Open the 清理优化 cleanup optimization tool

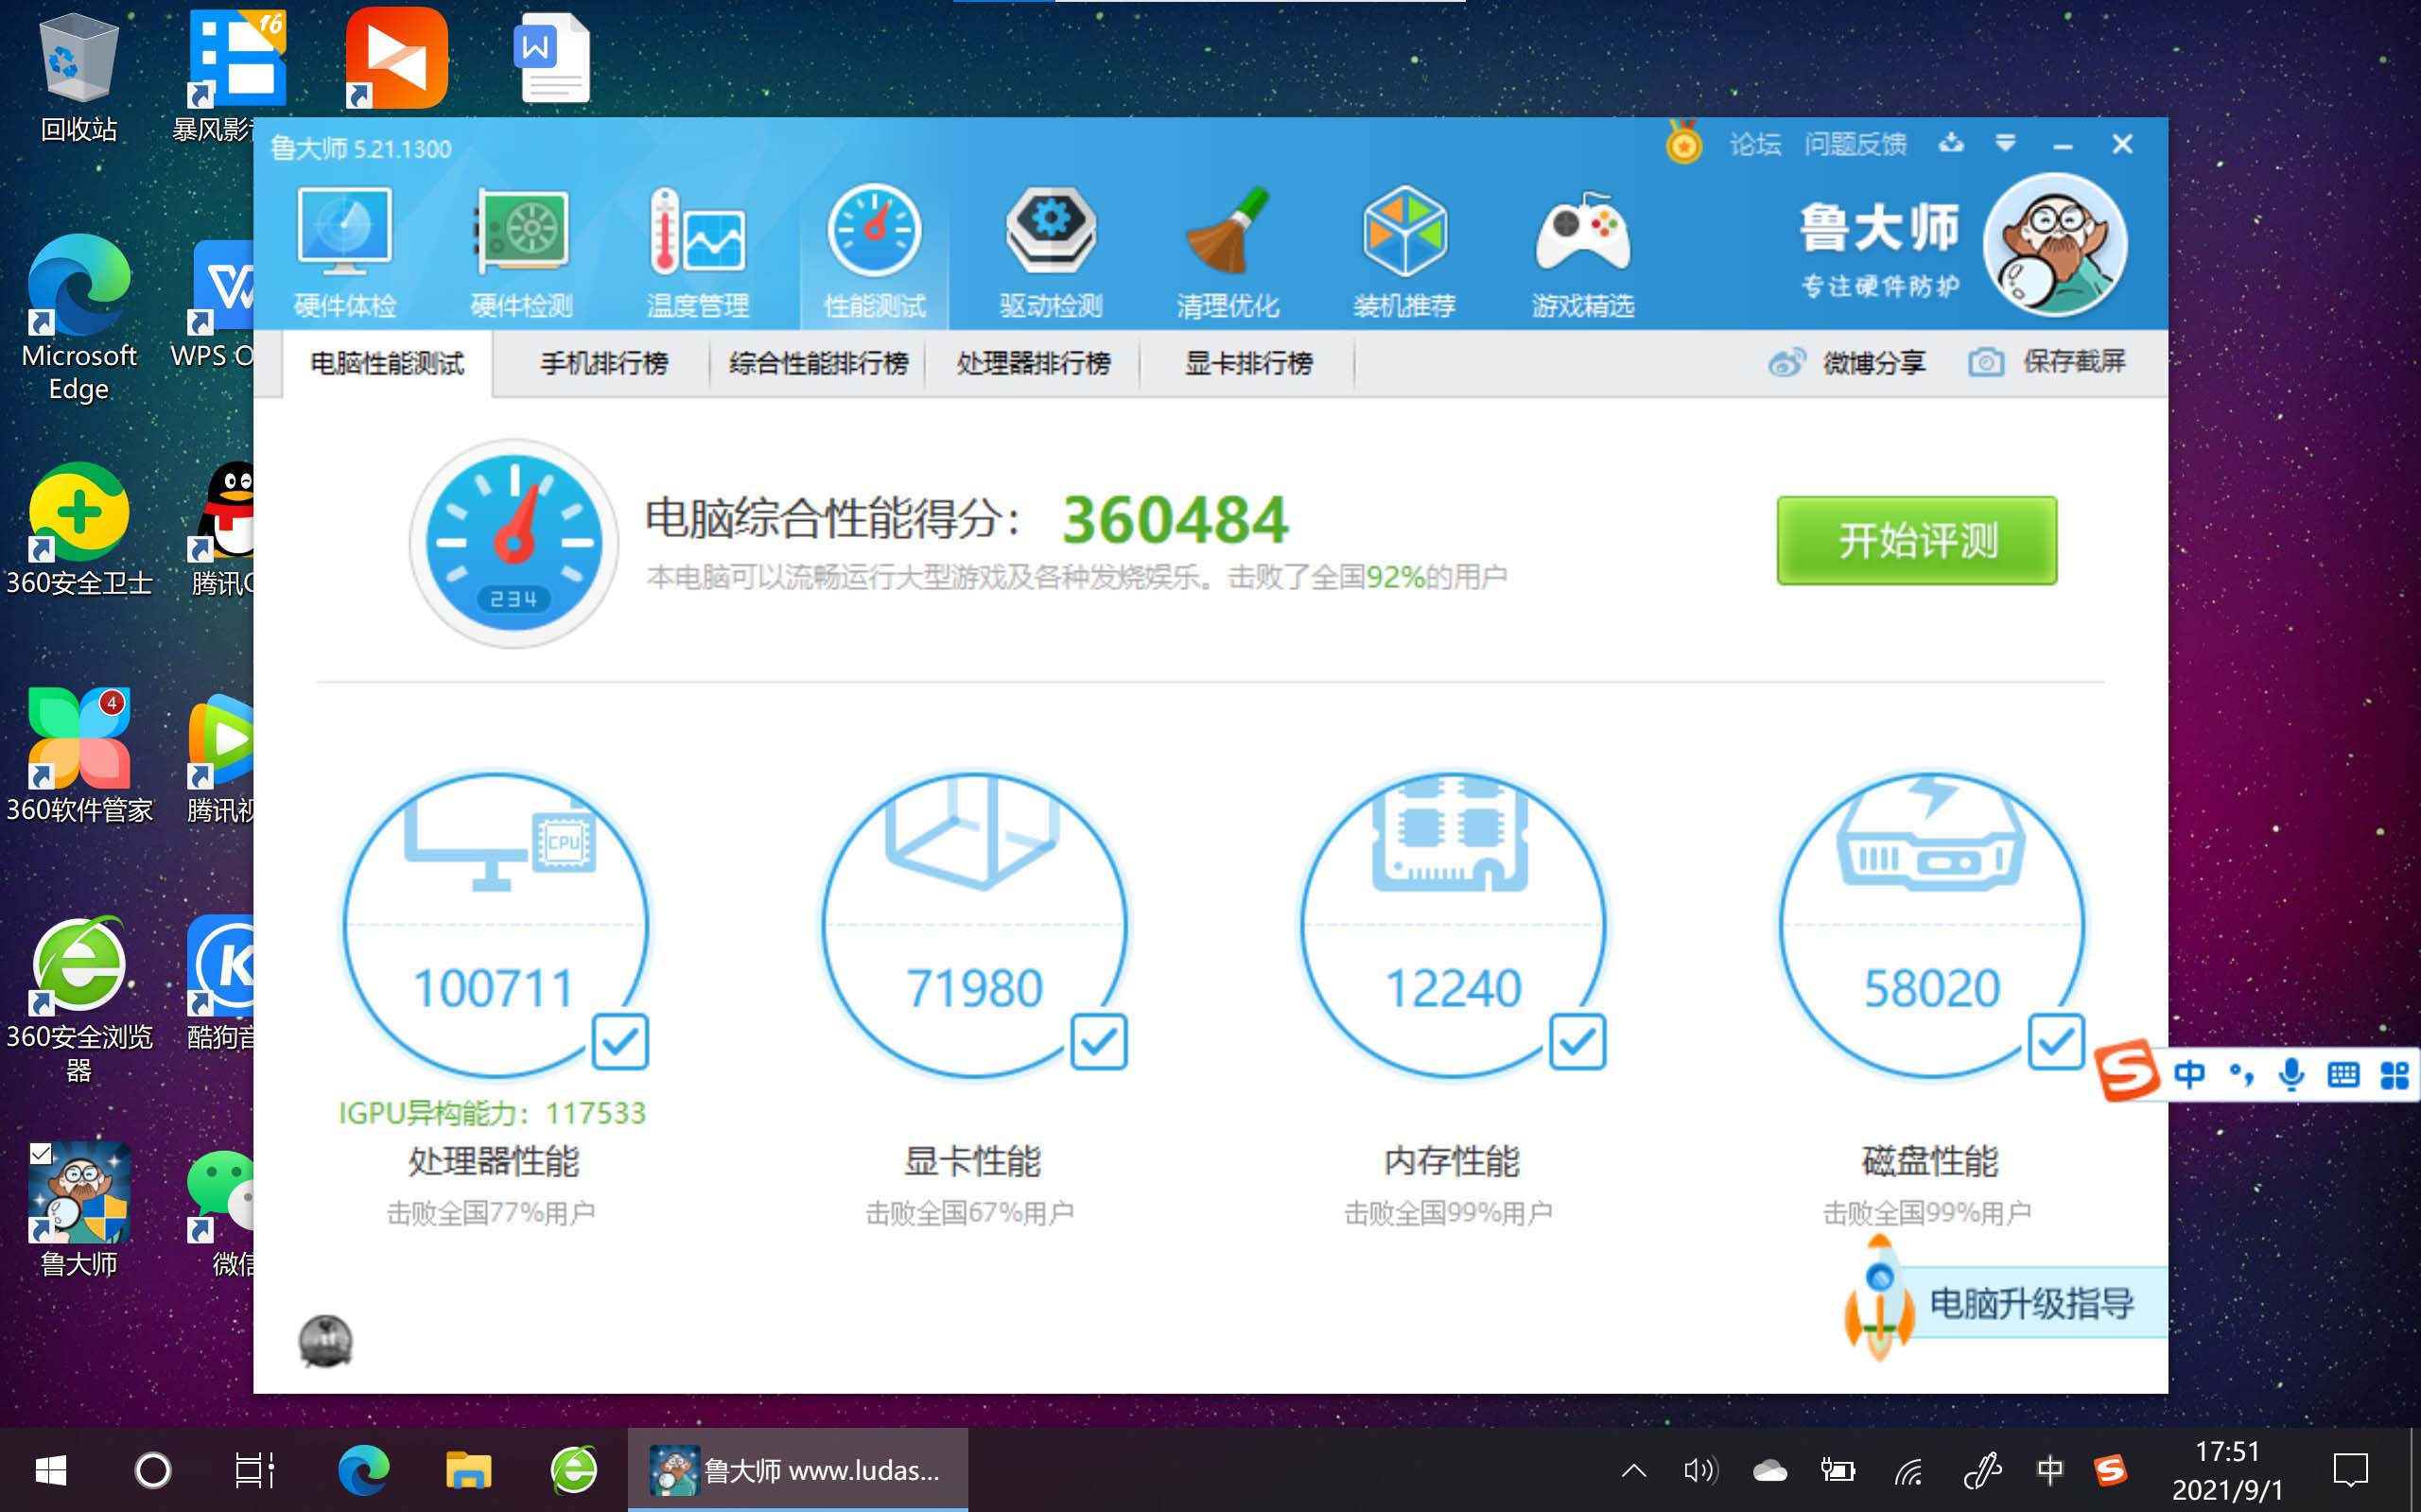pos(1229,250)
